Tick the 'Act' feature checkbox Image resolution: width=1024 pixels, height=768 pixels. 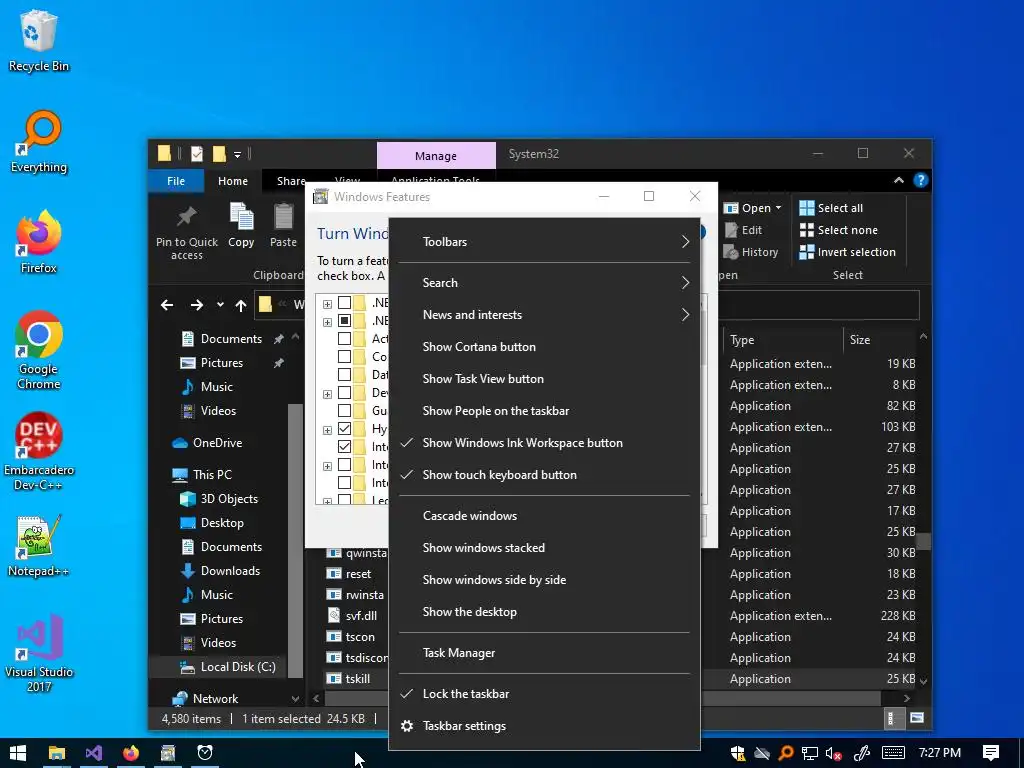pos(344,338)
